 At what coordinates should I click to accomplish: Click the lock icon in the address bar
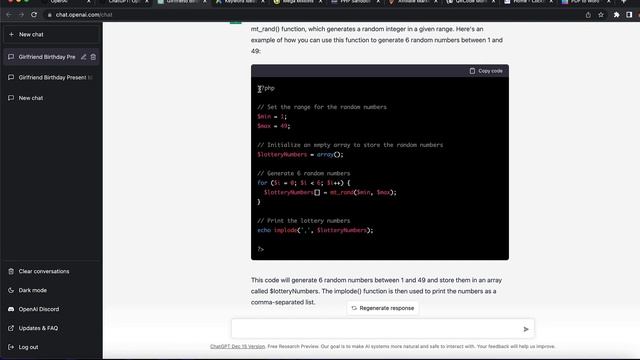point(49,15)
